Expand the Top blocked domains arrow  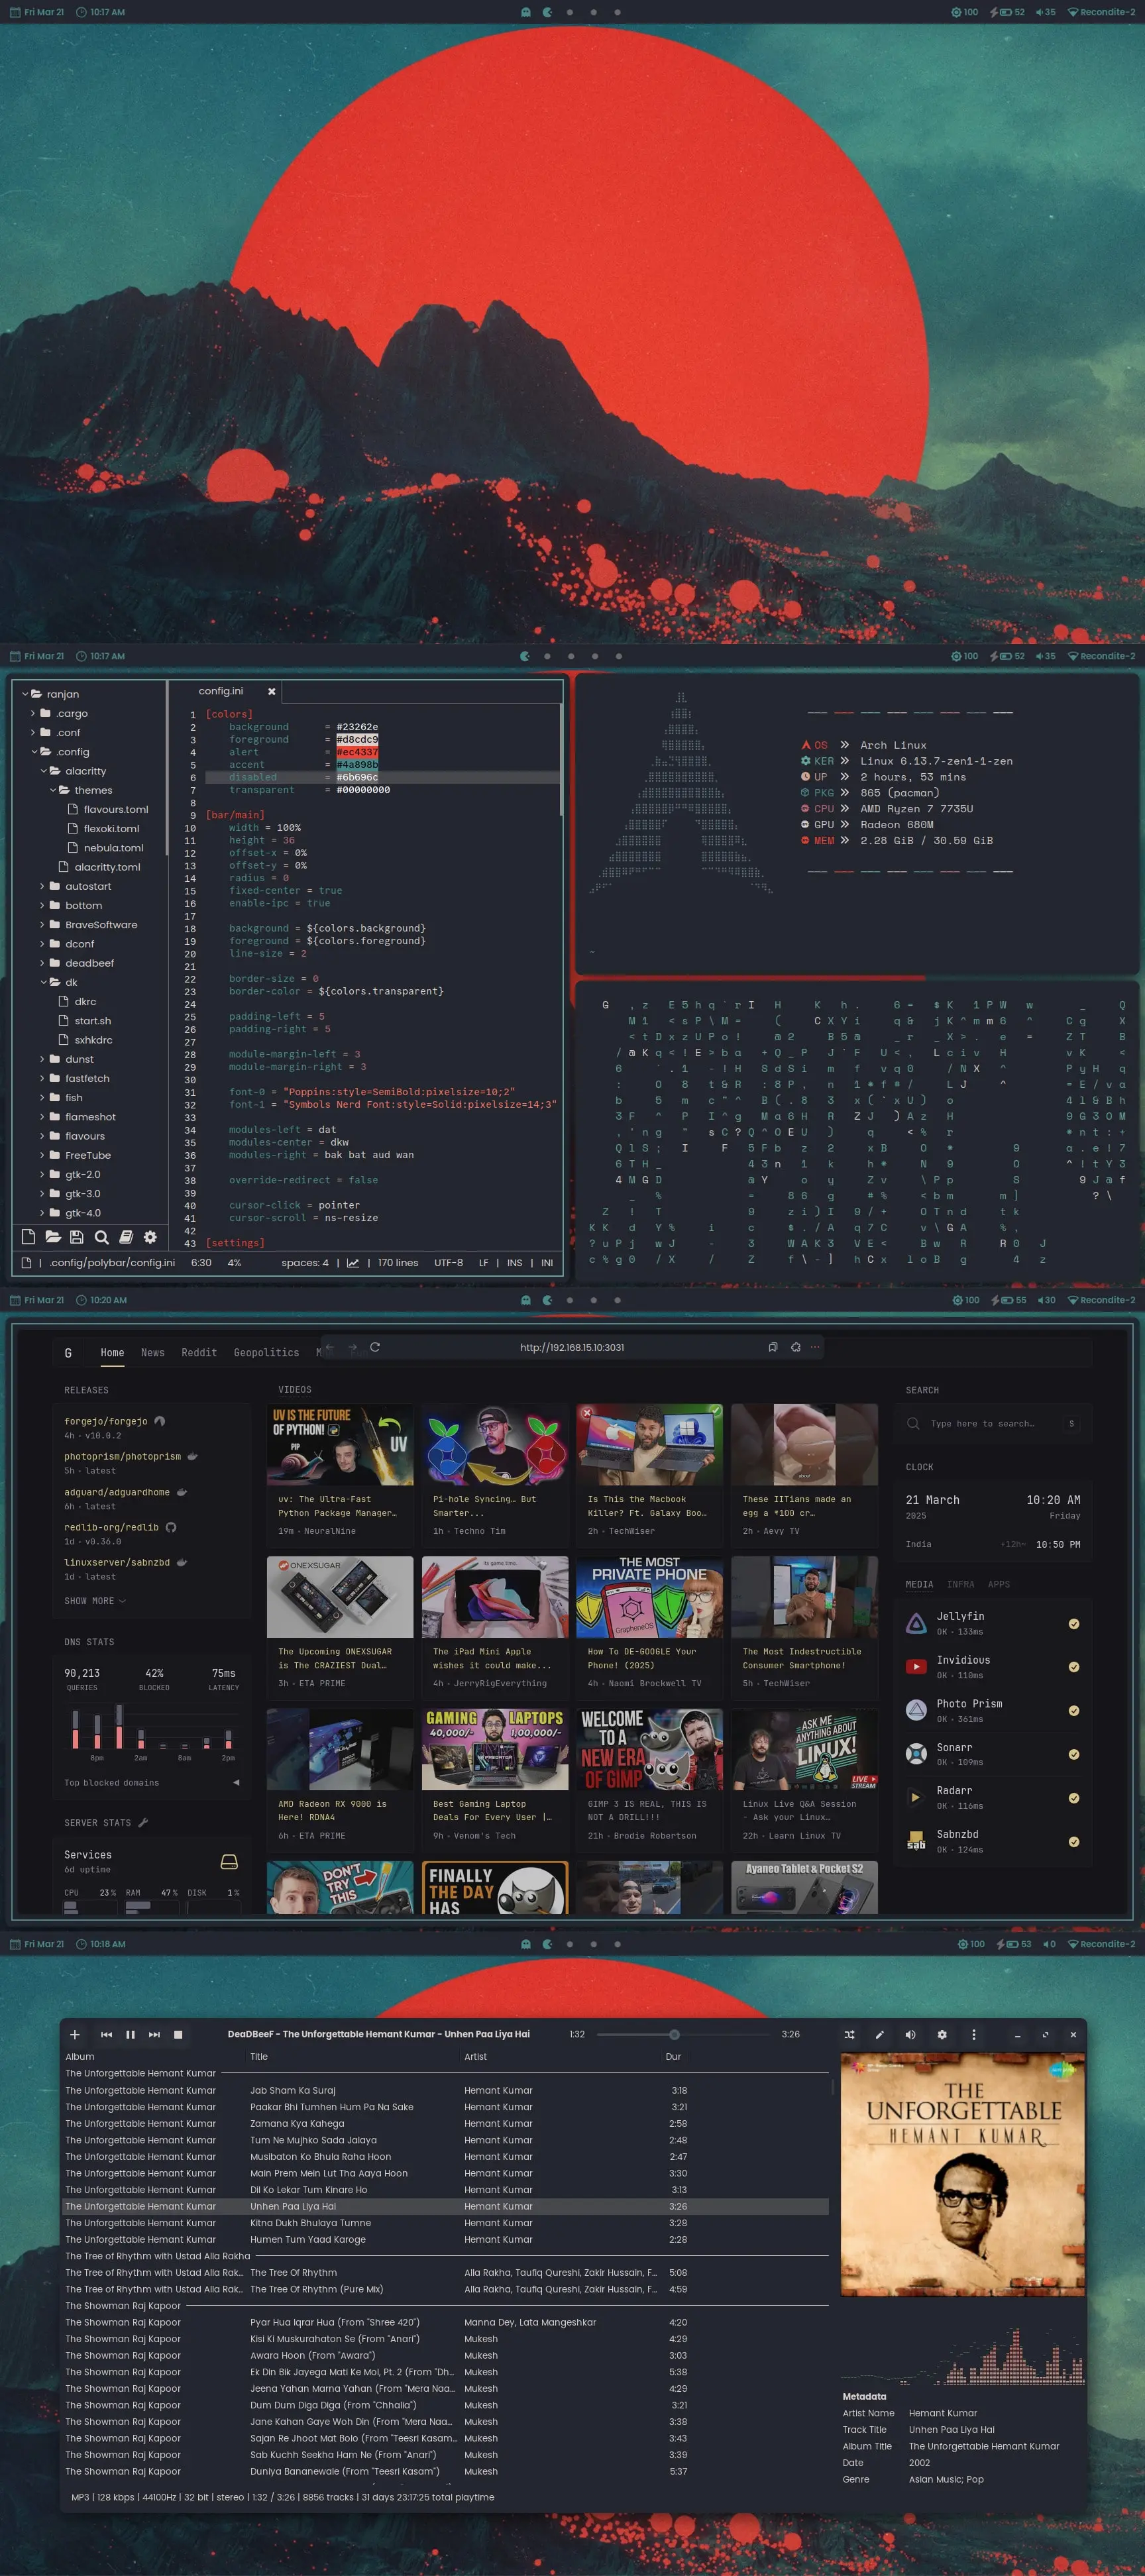tap(236, 1782)
